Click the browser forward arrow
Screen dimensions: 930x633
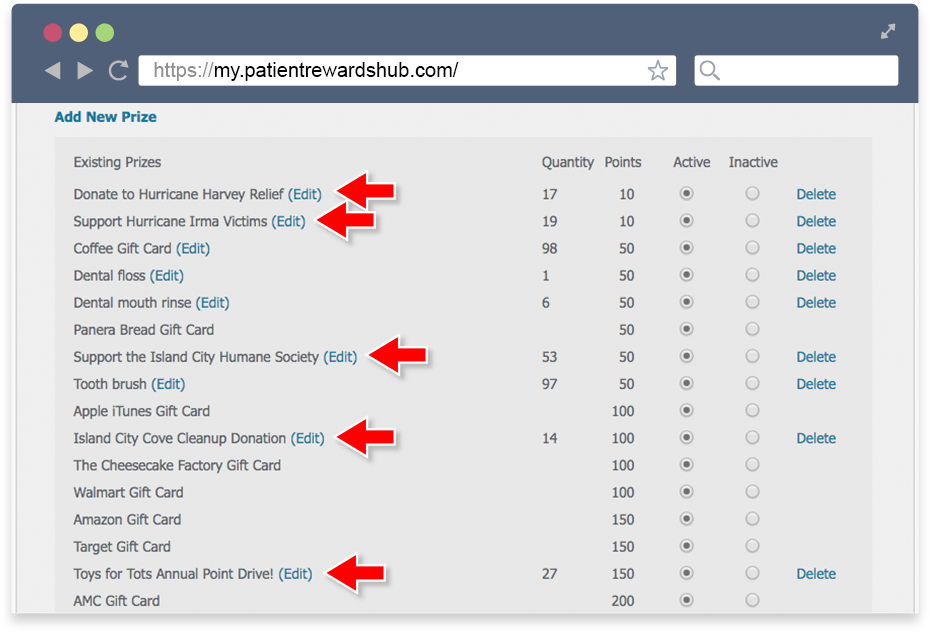[85, 71]
